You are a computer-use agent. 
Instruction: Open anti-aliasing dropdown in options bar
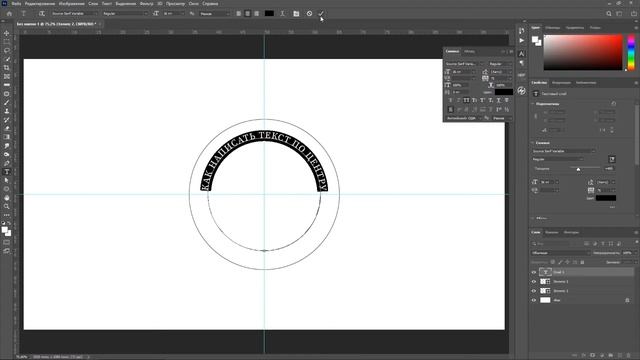[215, 13]
